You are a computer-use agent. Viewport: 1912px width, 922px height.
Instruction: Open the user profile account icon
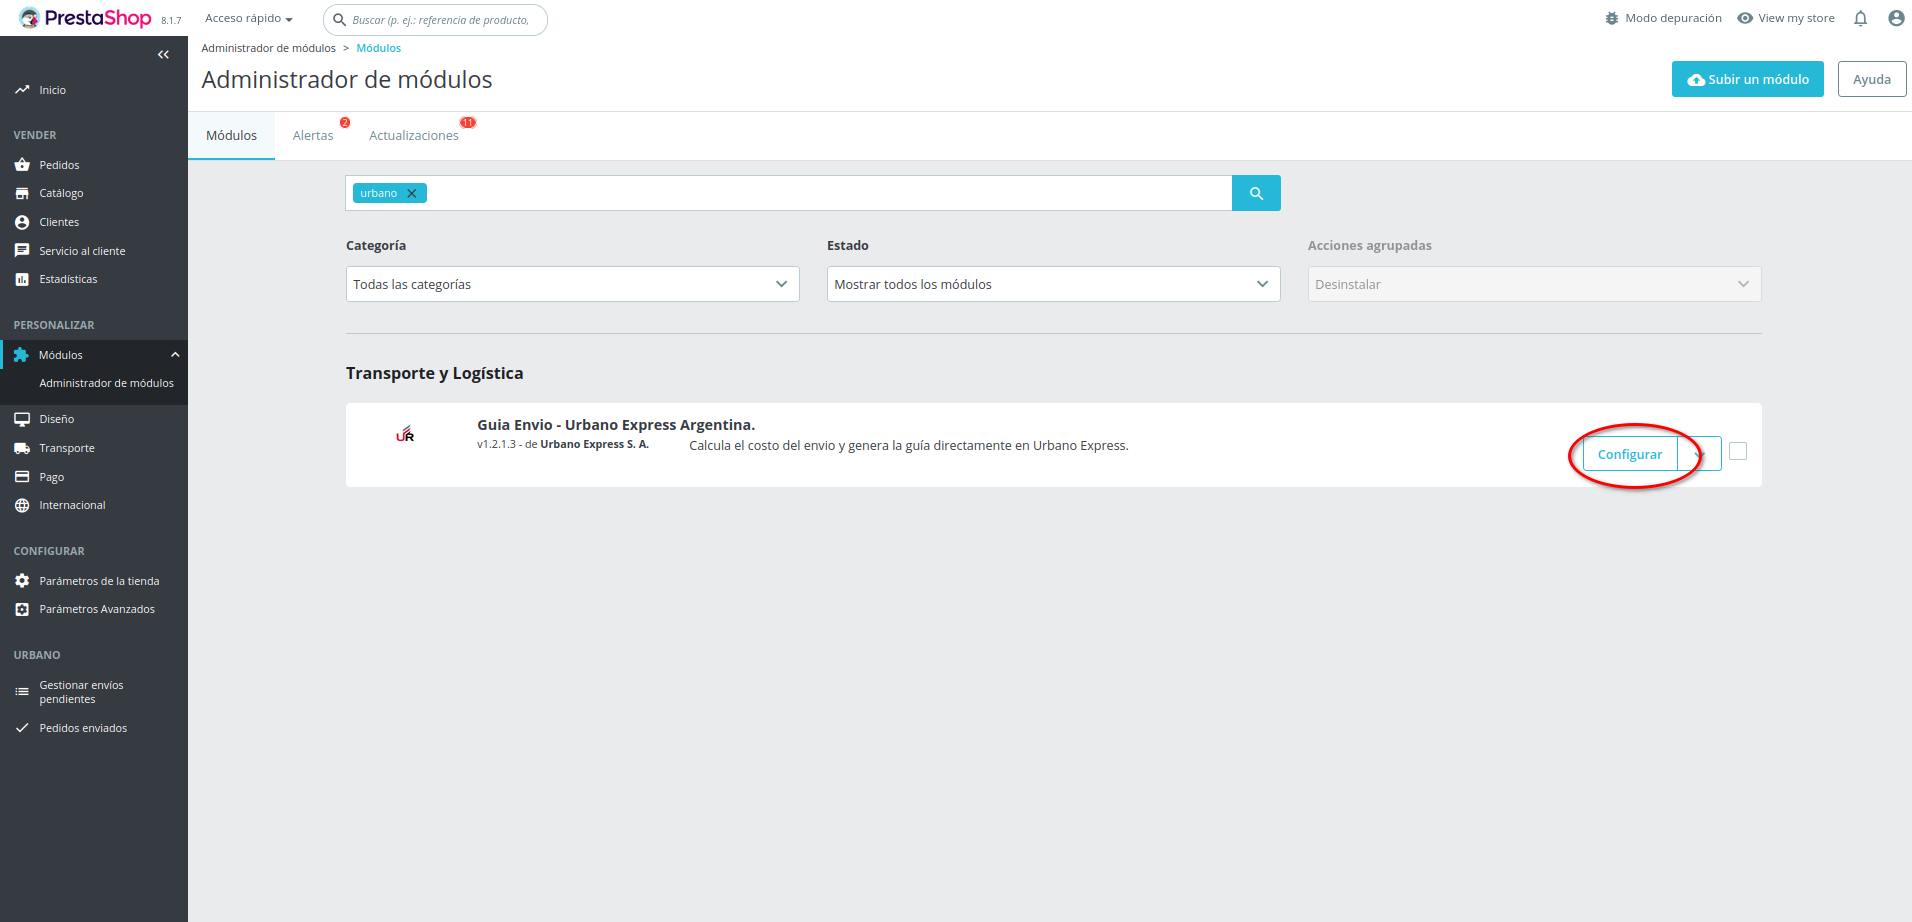(x=1895, y=19)
